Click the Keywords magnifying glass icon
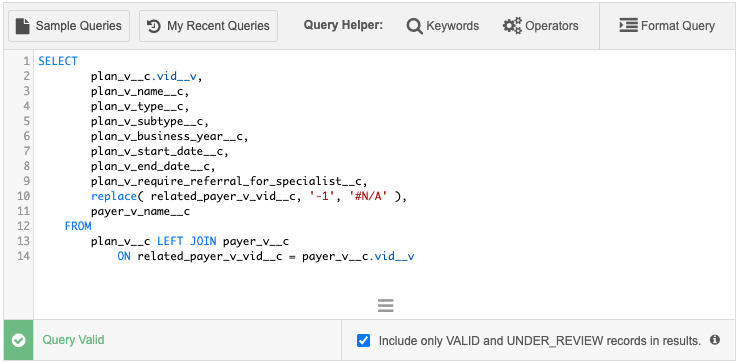This screenshot has height=363, width=739. [414, 26]
